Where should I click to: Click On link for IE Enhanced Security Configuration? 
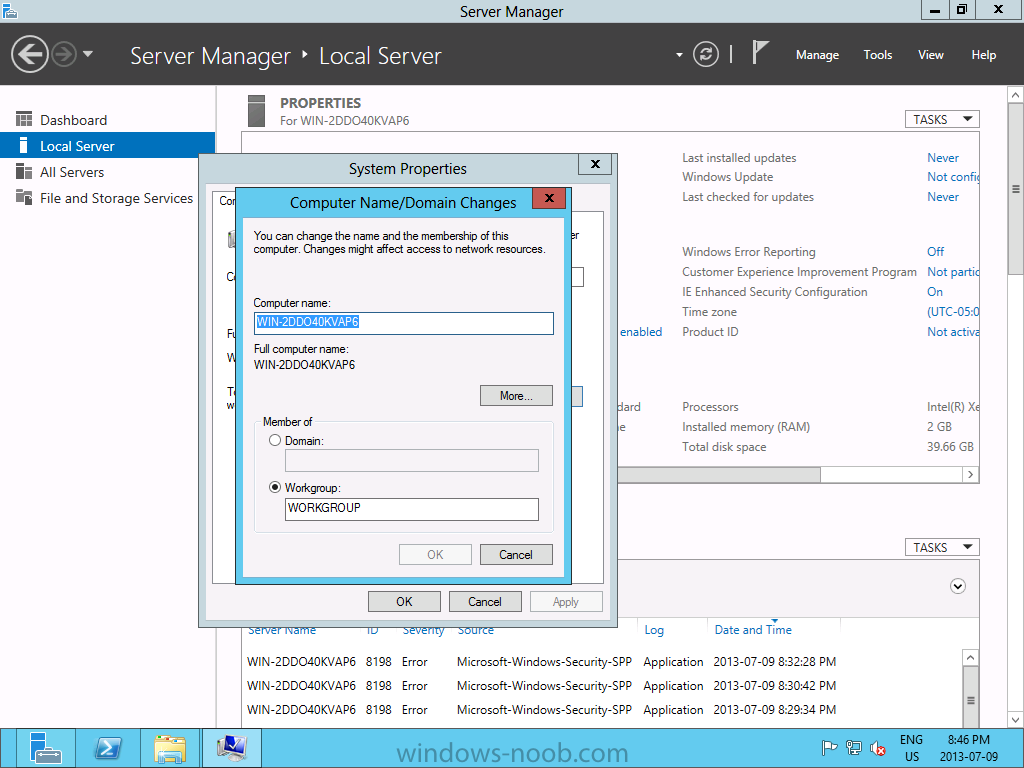[935, 292]
